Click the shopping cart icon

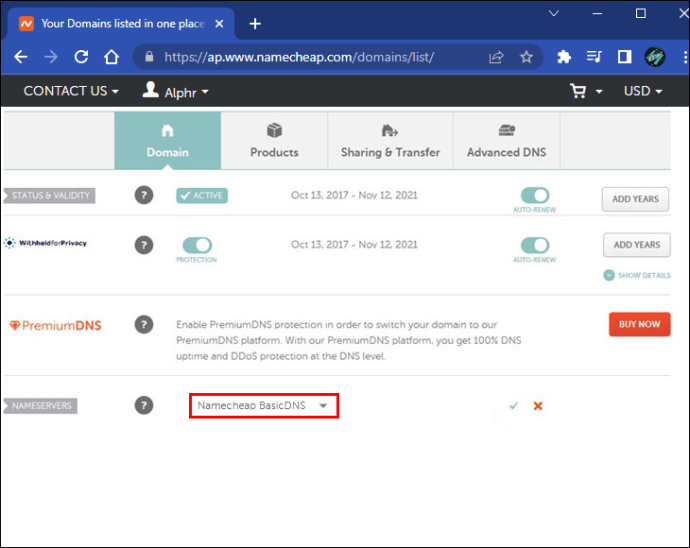[x=578, y=91]
